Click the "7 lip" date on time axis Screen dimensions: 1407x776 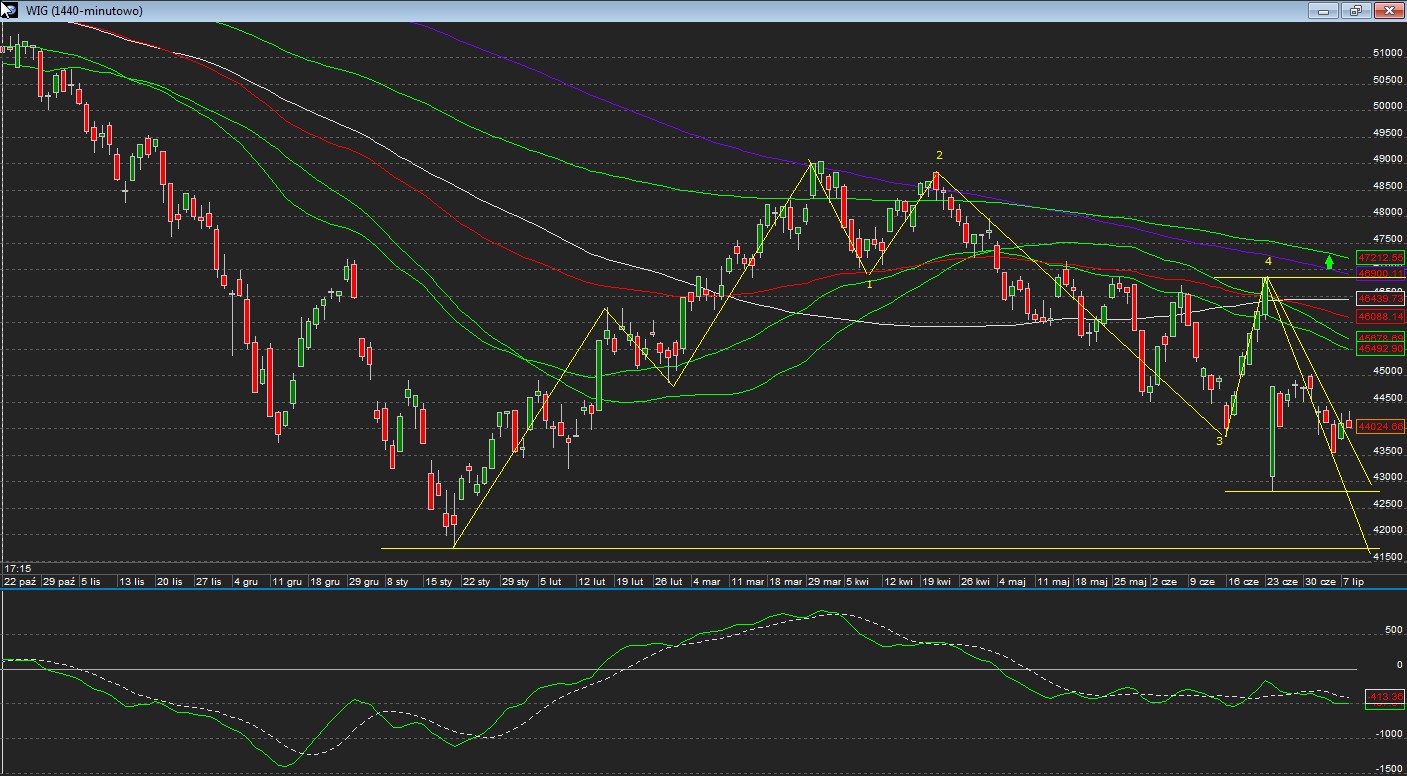1352,581
